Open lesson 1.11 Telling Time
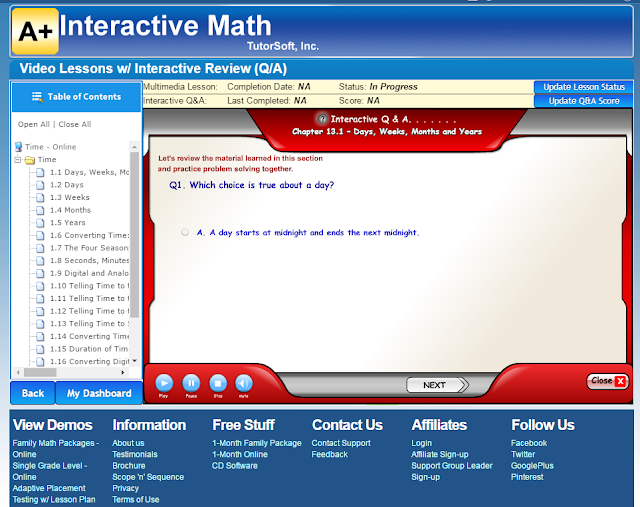 tap(89, 299)
